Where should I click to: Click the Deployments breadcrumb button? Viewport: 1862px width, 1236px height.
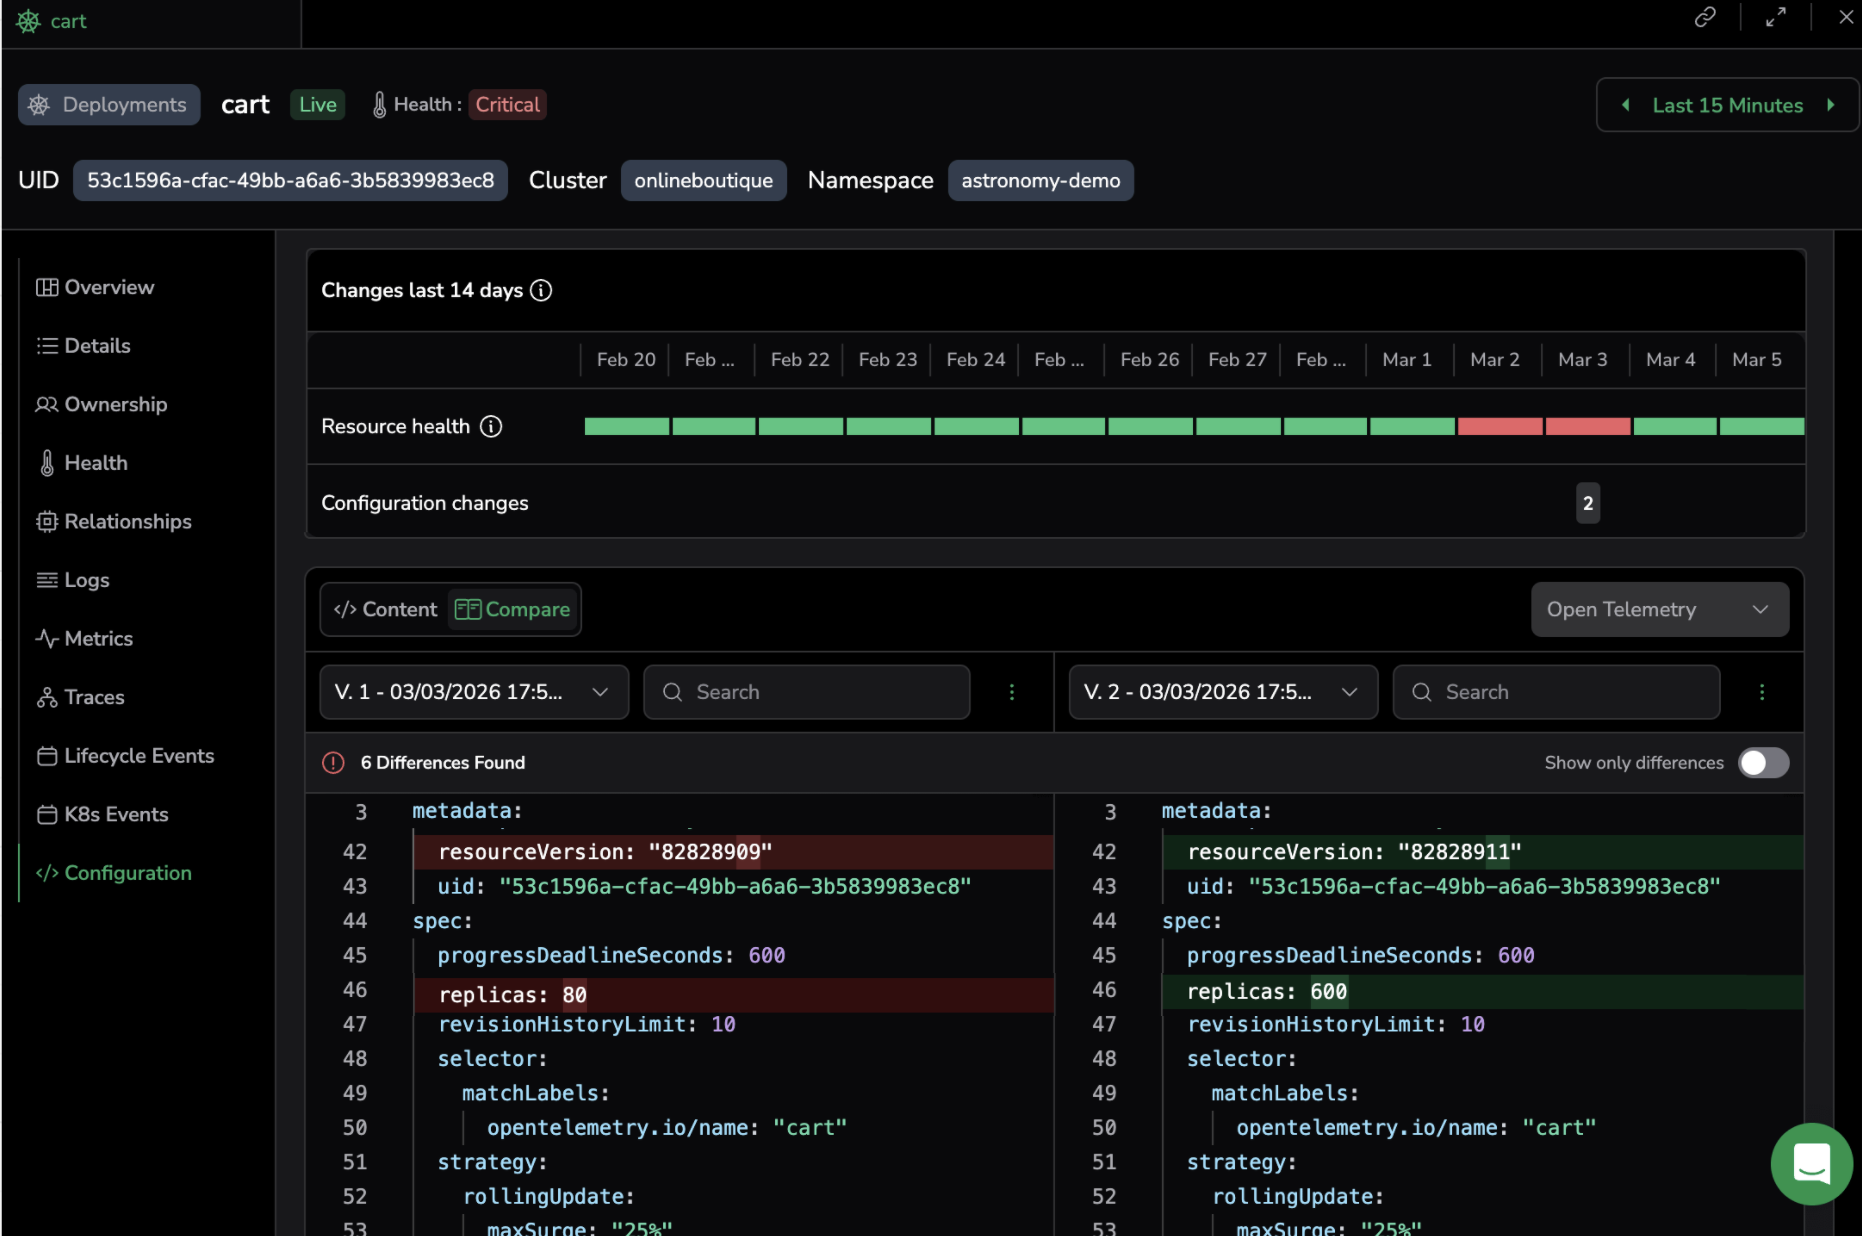pyautogui.click(x=109, y=105)
